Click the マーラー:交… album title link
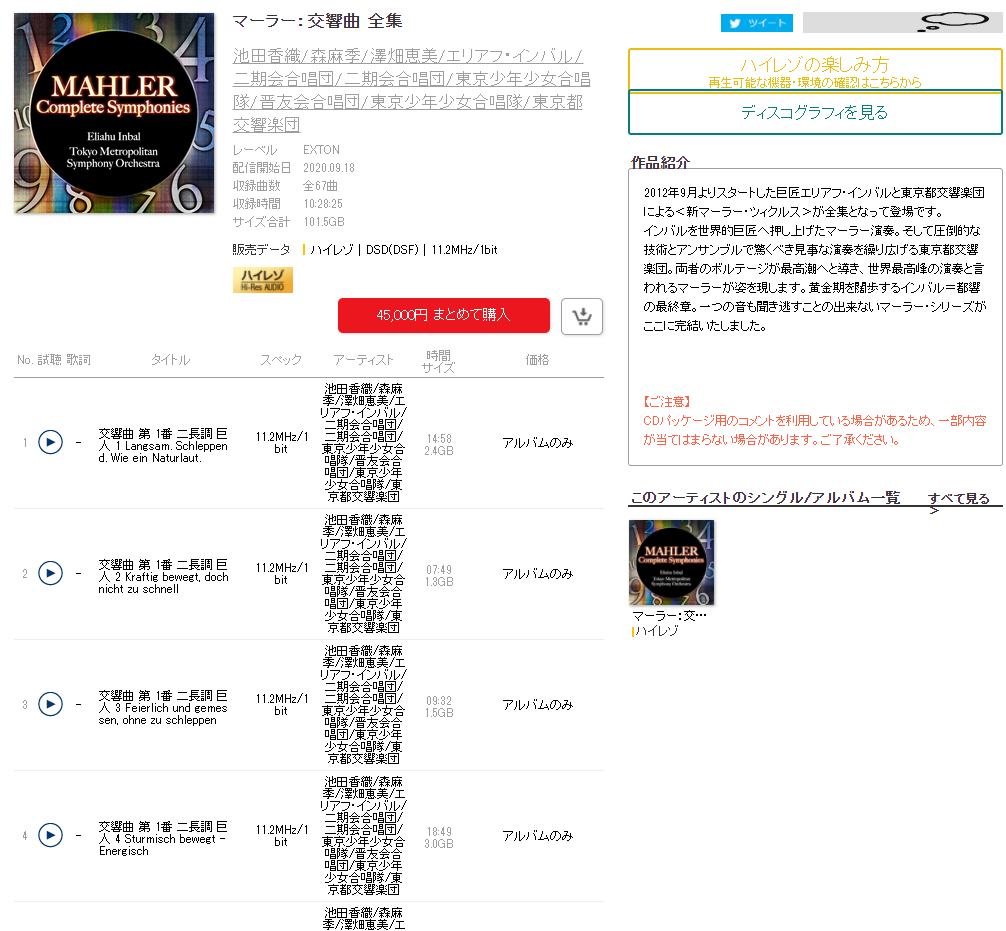1006x931 pixels. click(x=669, y=615)
